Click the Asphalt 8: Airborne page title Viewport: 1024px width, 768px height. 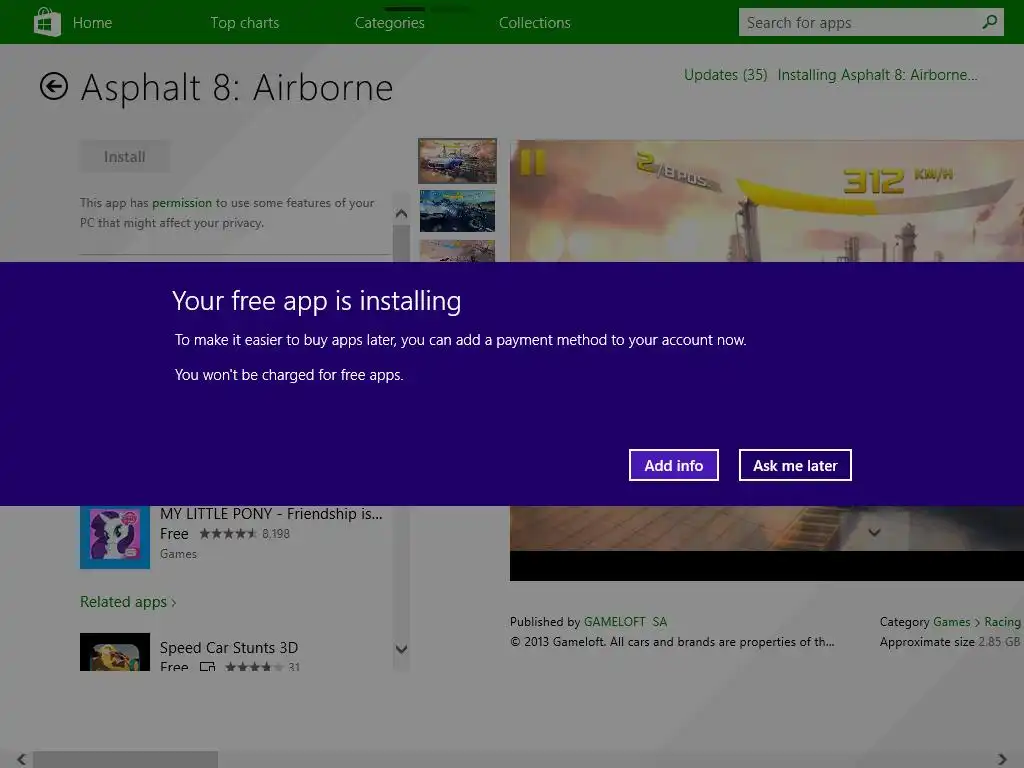236,87
